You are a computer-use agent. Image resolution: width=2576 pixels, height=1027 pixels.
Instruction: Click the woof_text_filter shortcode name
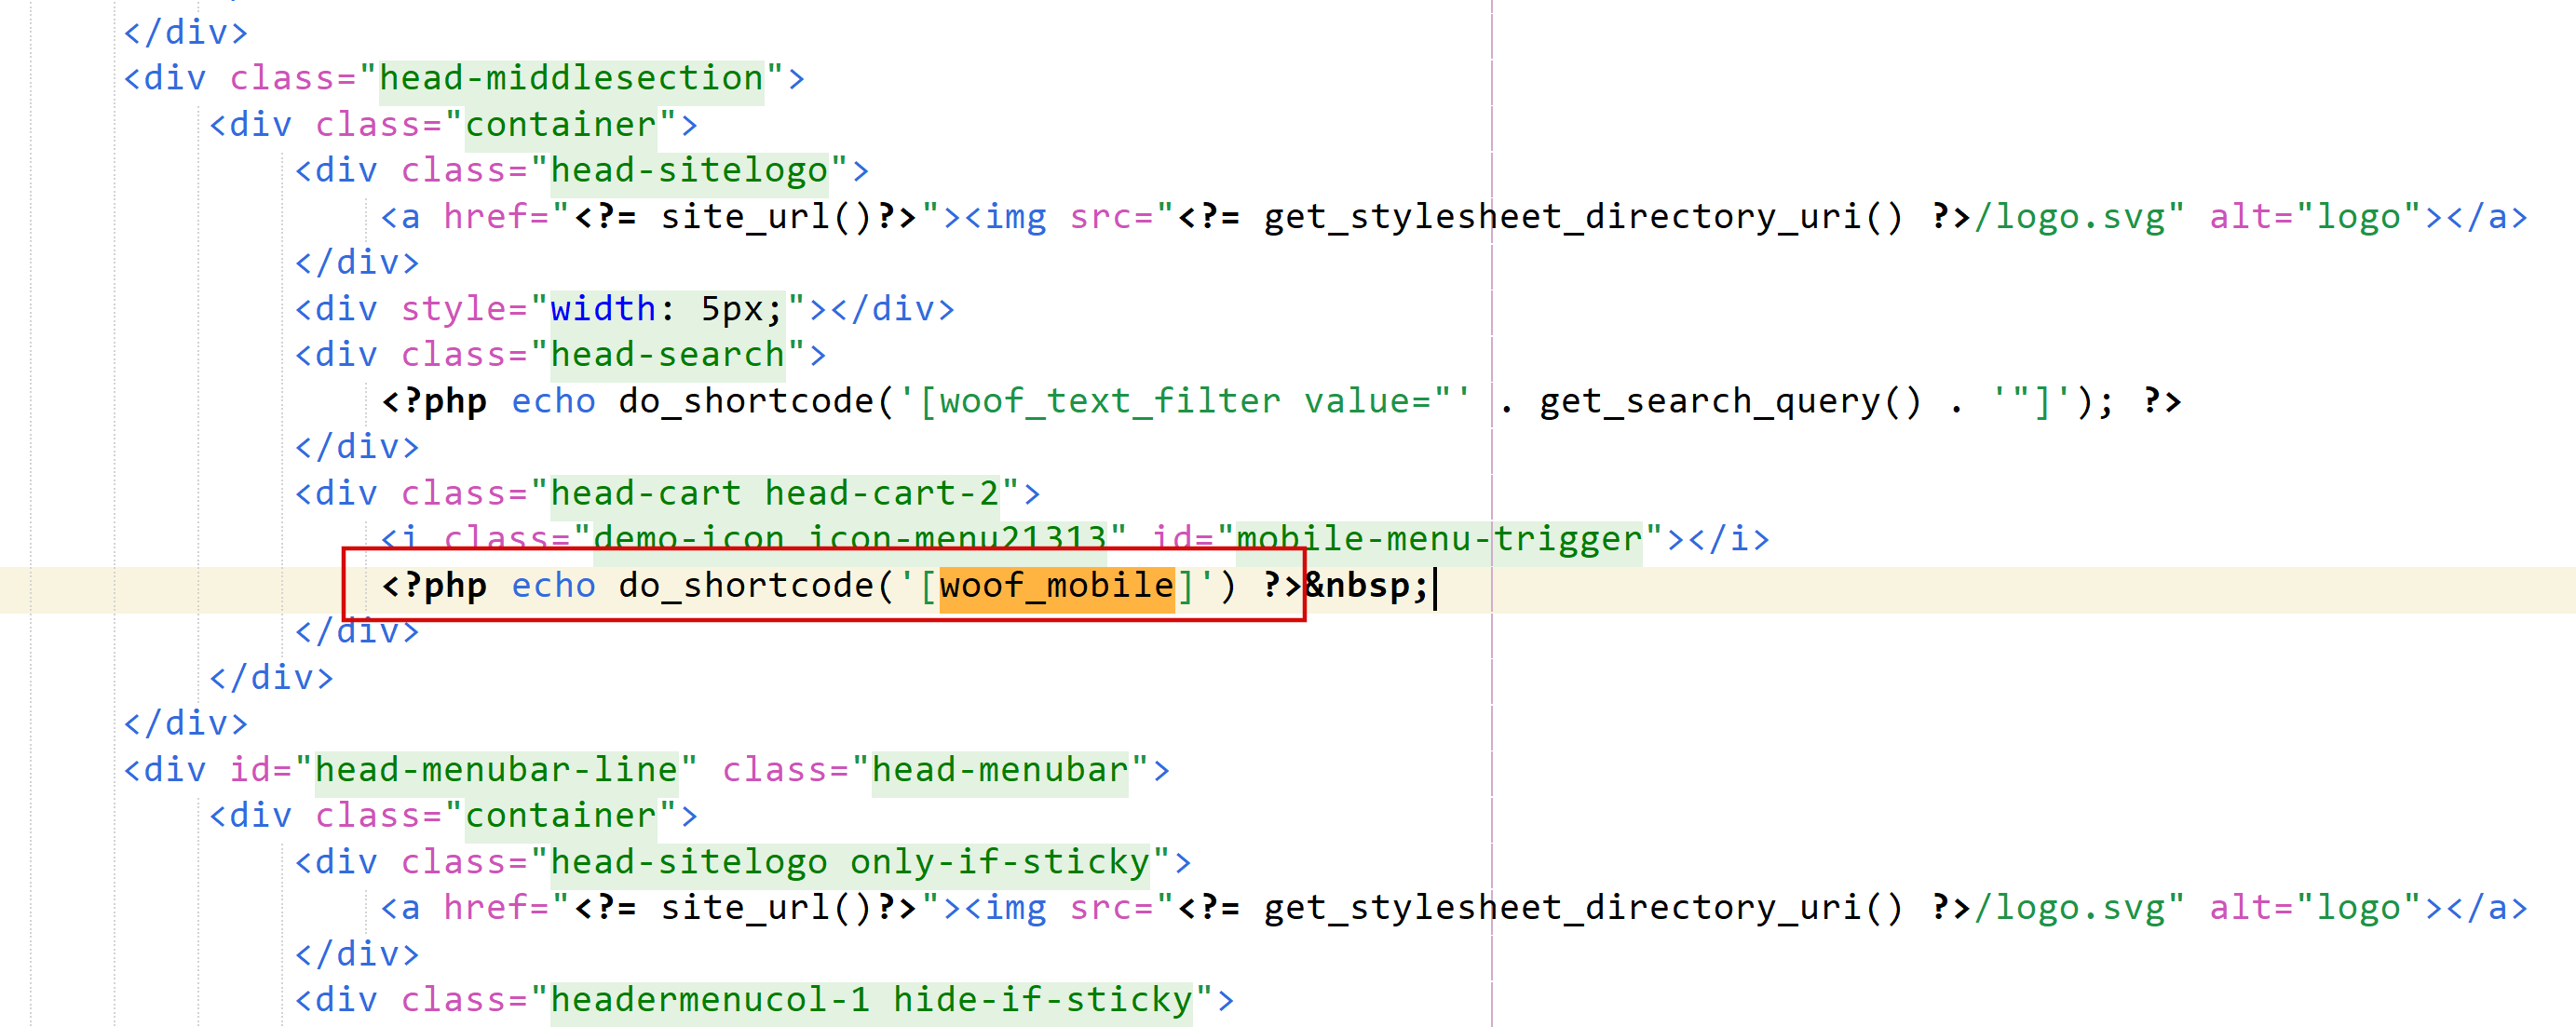point(1110,401)
